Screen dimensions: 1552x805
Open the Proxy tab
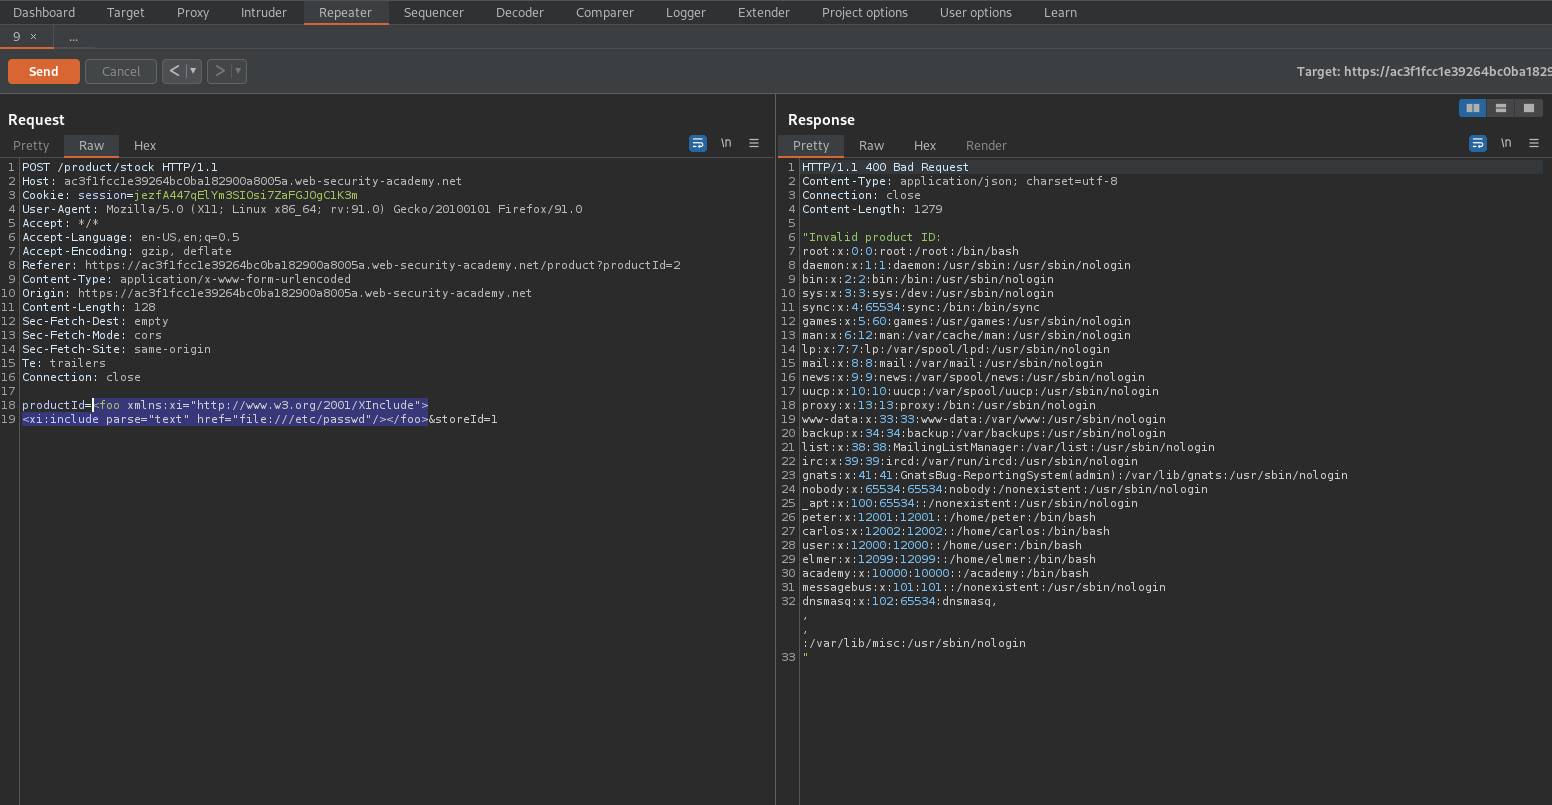[193, 12]
